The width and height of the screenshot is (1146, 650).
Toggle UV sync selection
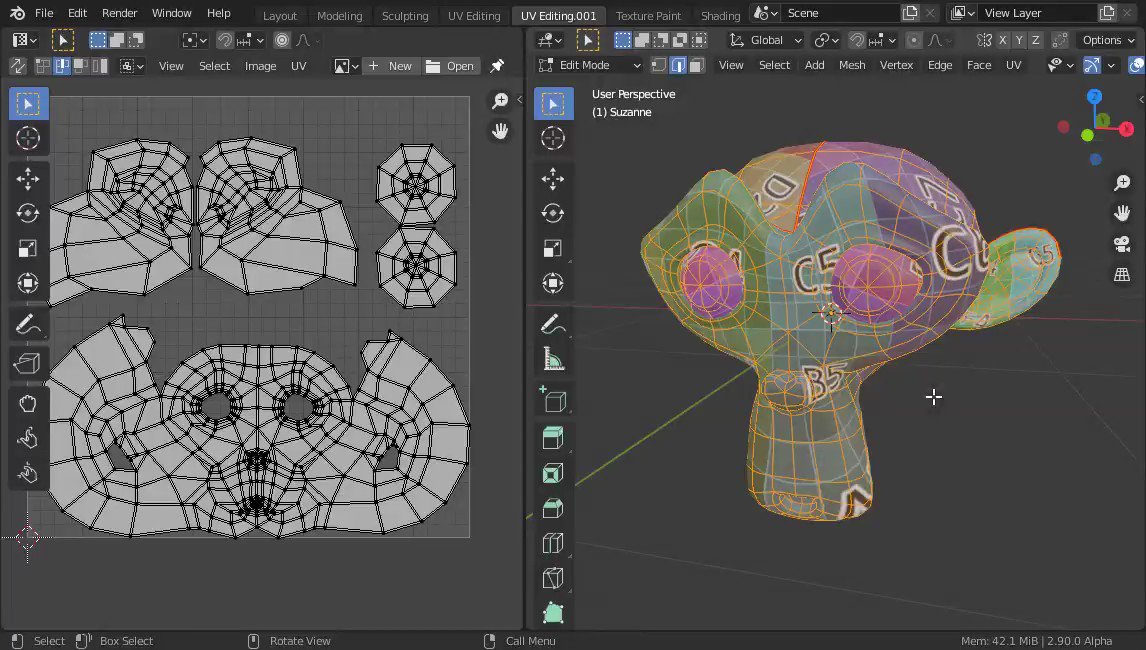pyautogui.click(x=18, y=66)
